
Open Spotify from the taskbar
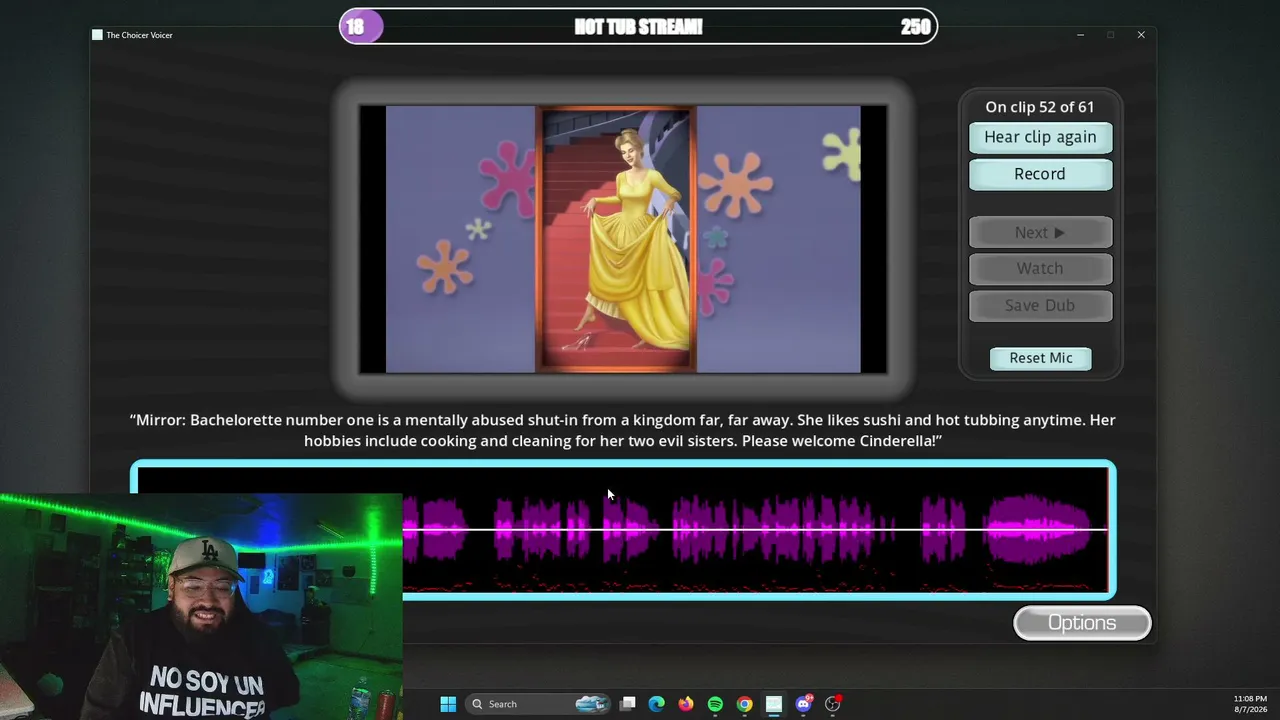[715, 704]
